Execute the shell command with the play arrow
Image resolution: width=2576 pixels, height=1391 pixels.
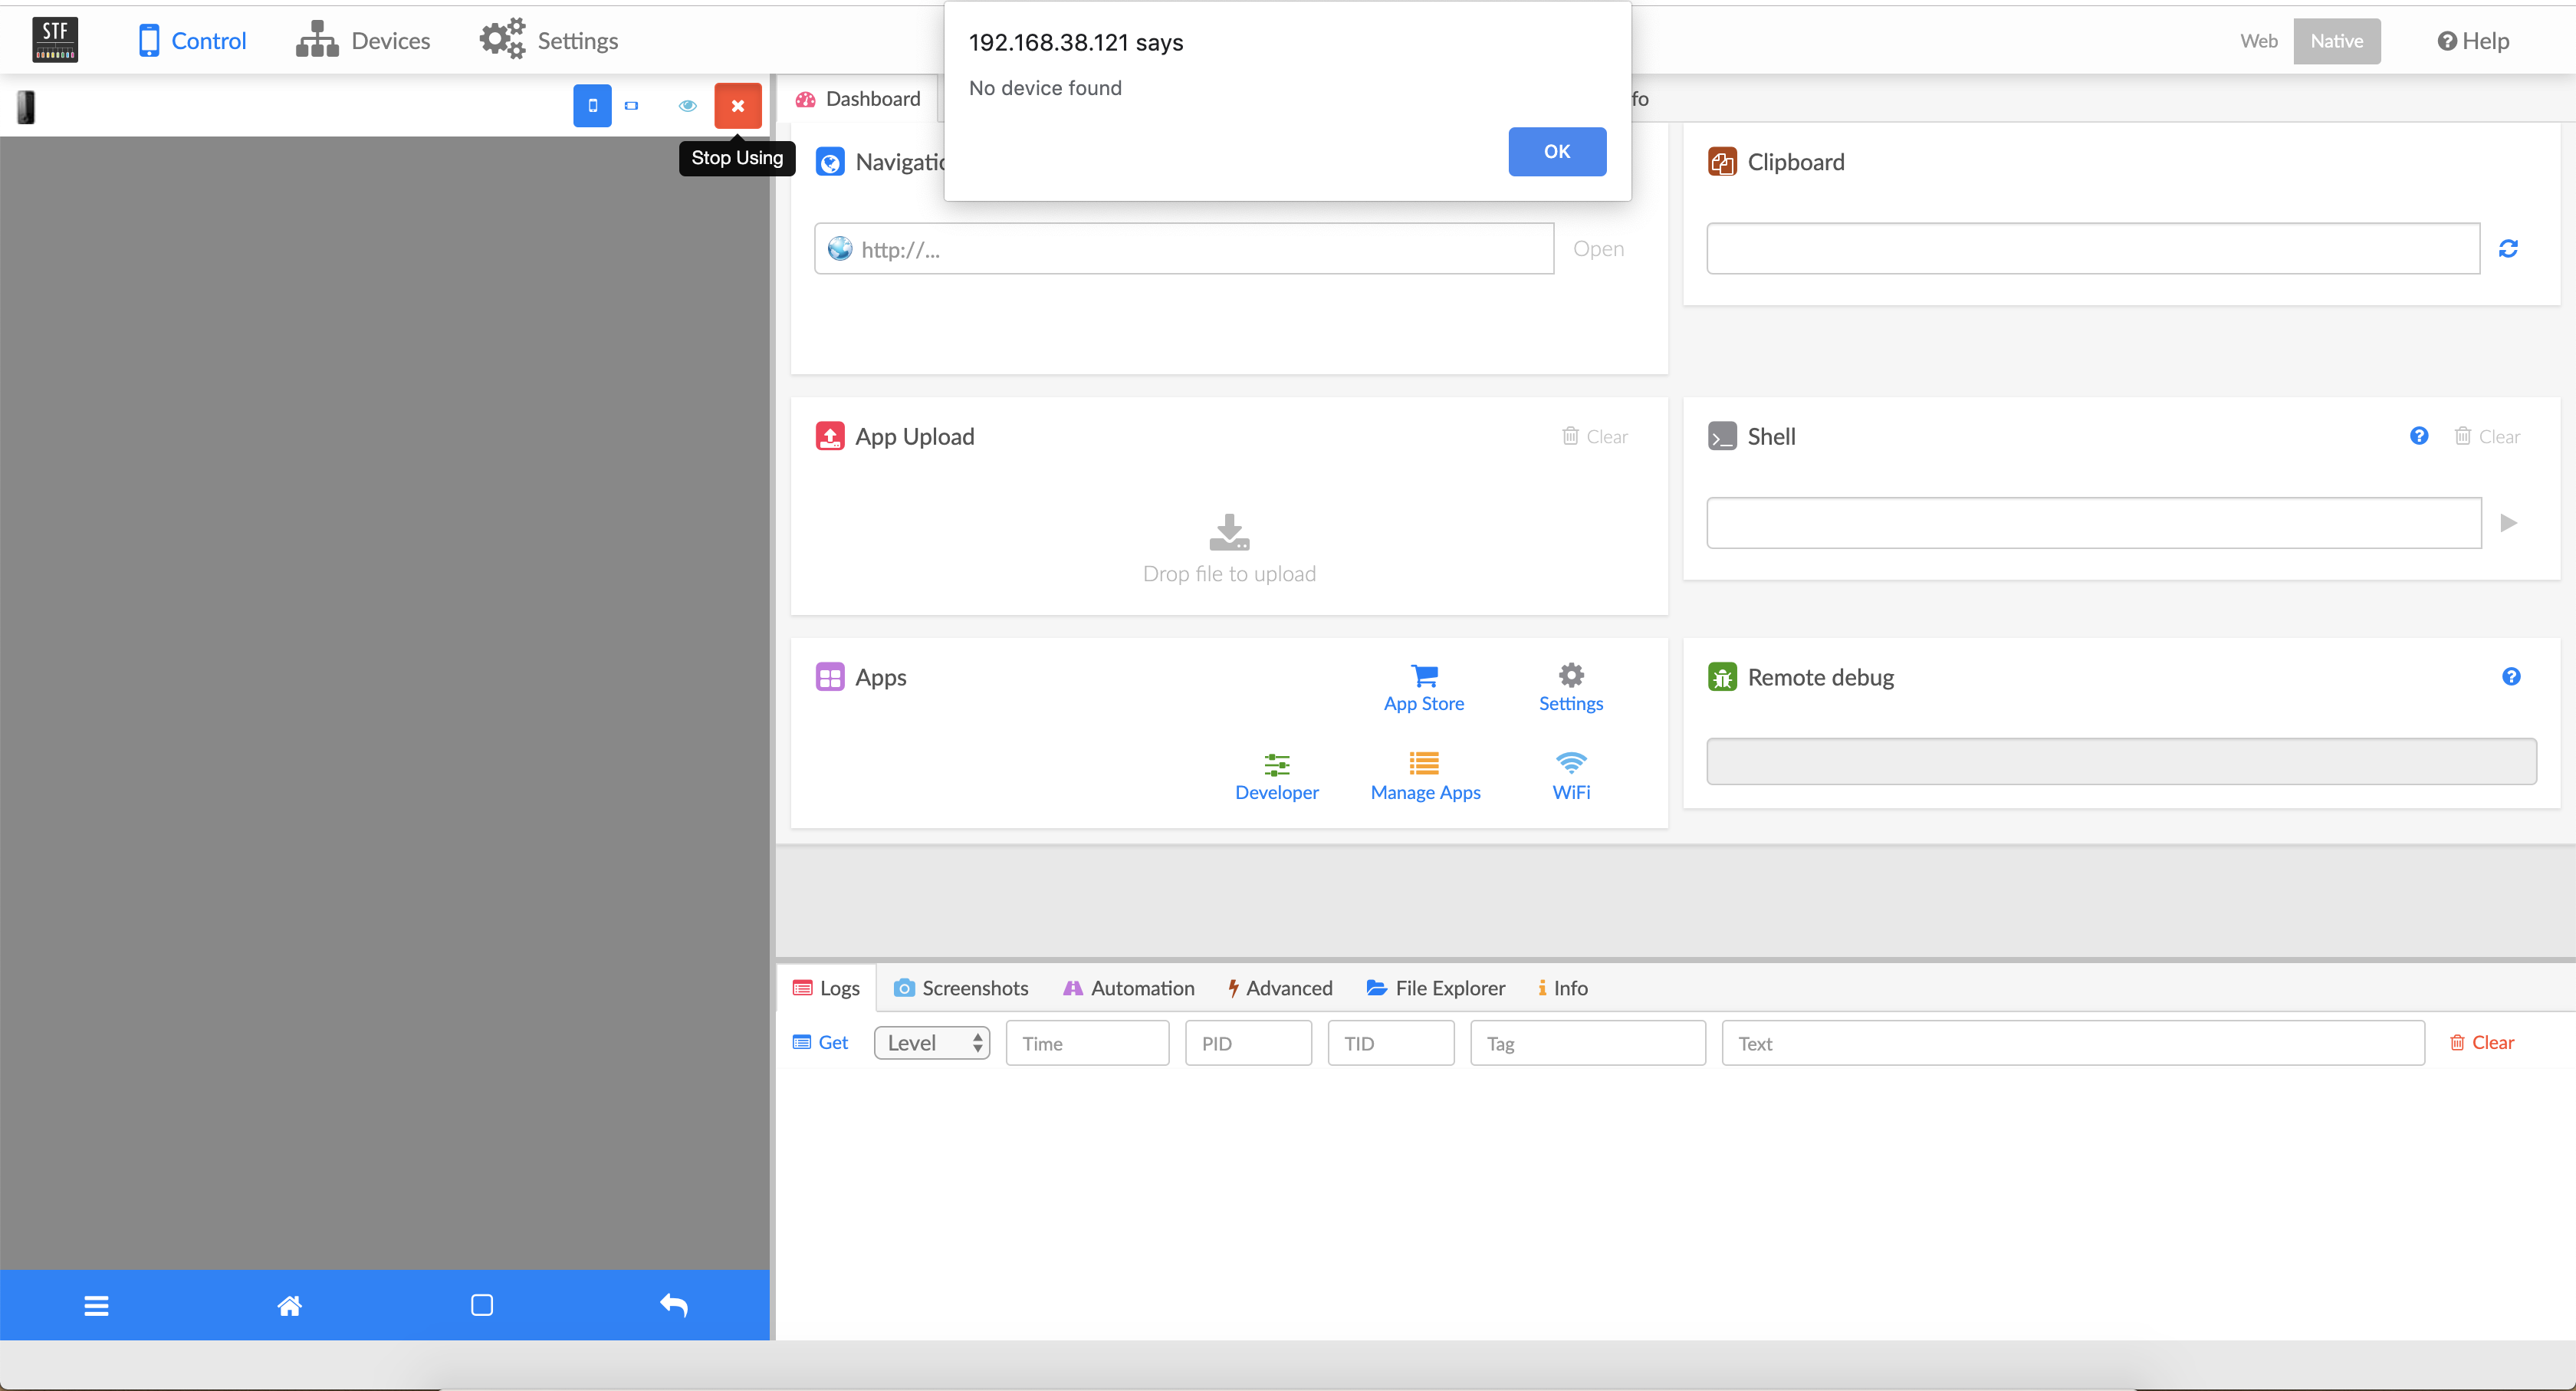tap(2508, 522)
